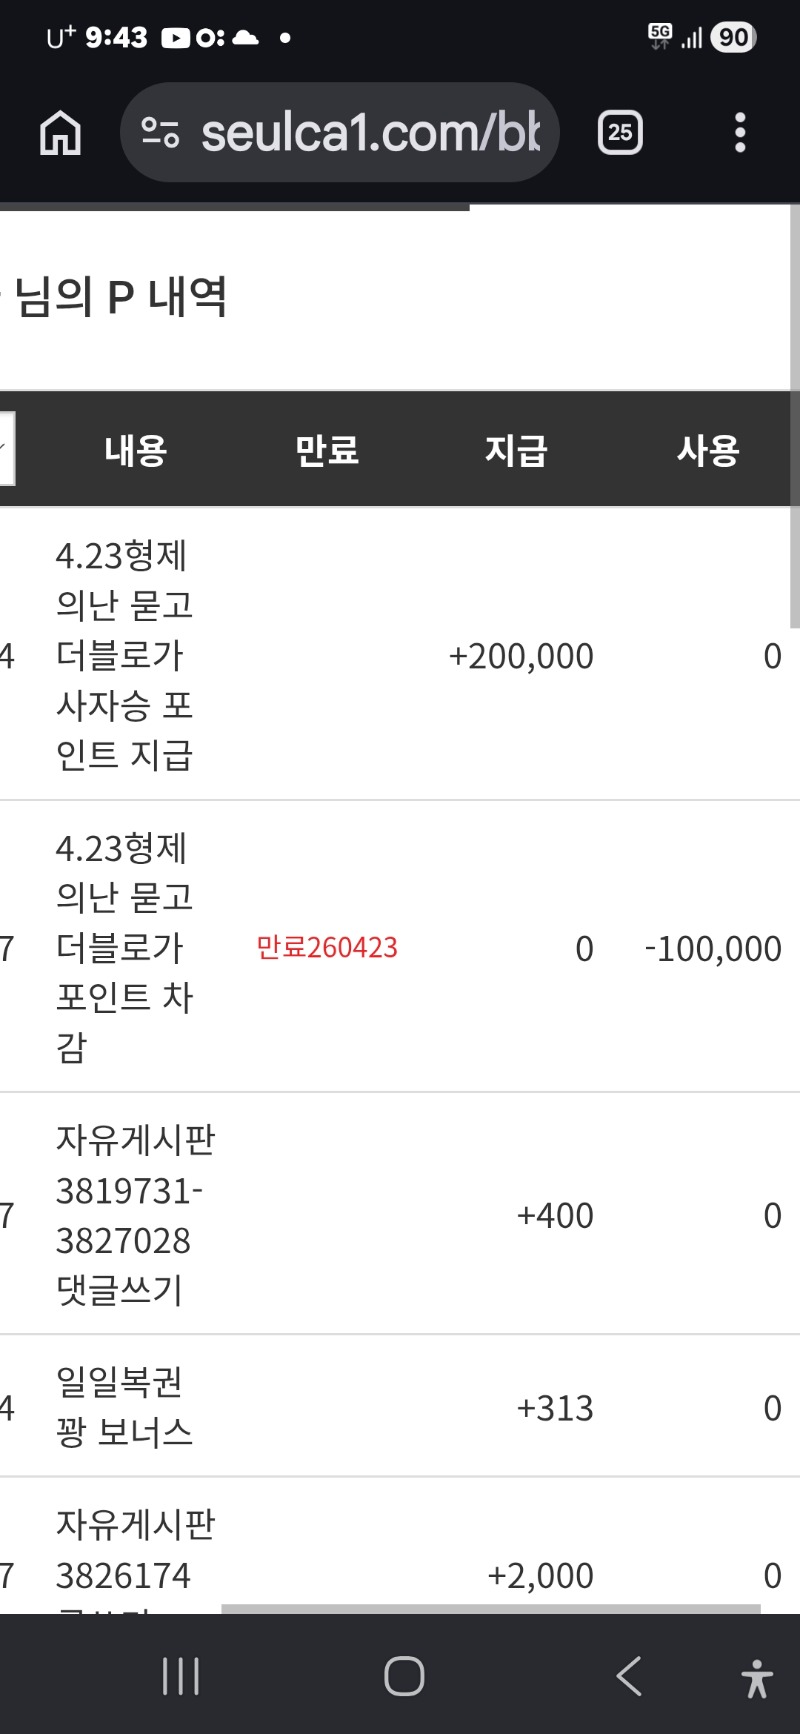The width and height of the screenshot is (800, 1734).
Task: Open site info icon in address bar
Action: [160, 133]
